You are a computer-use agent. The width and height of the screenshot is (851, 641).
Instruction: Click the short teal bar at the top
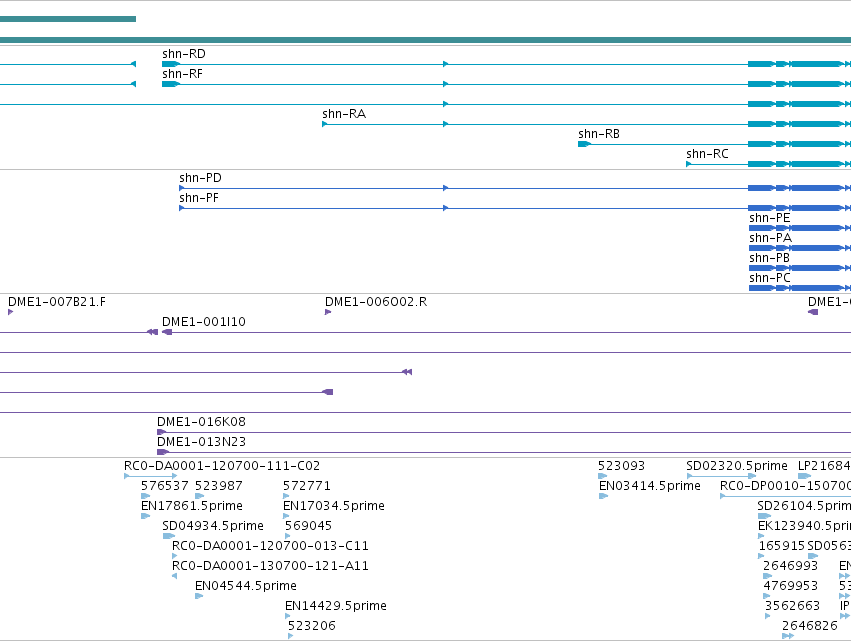(x=68, y=19)
